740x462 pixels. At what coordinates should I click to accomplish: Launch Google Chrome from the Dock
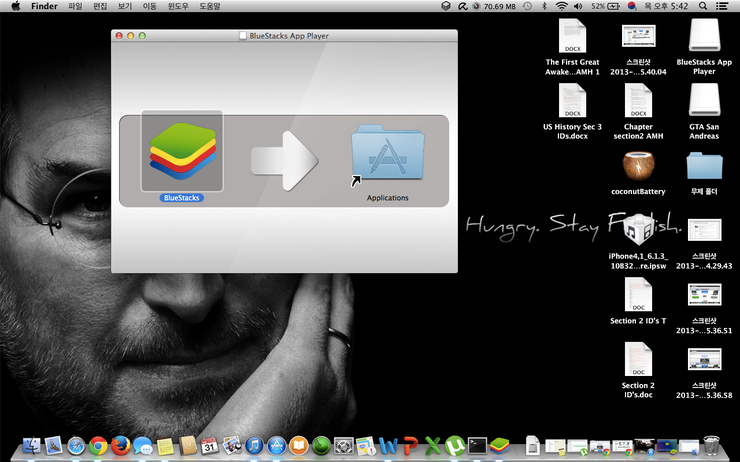(98, 445)
